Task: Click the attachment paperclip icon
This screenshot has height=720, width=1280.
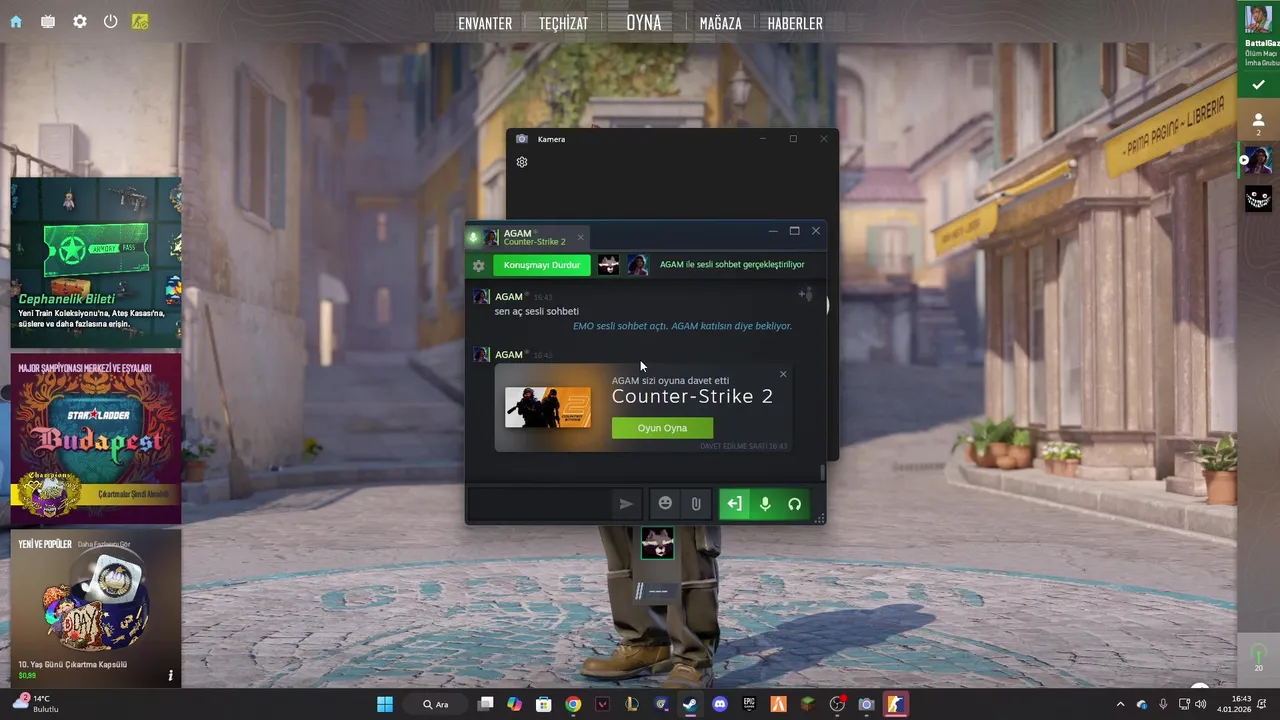Action: [696, 504]
